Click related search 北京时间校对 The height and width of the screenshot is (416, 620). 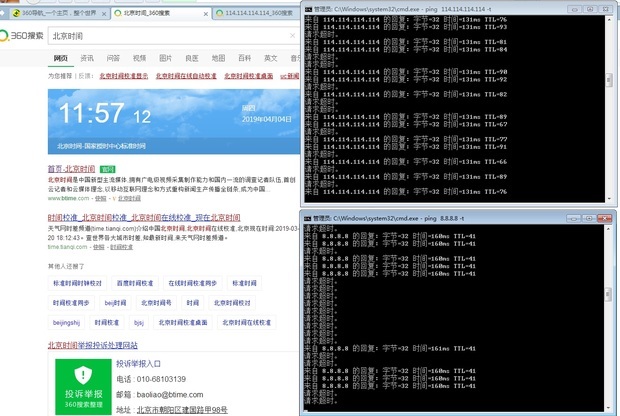point(232,303)
